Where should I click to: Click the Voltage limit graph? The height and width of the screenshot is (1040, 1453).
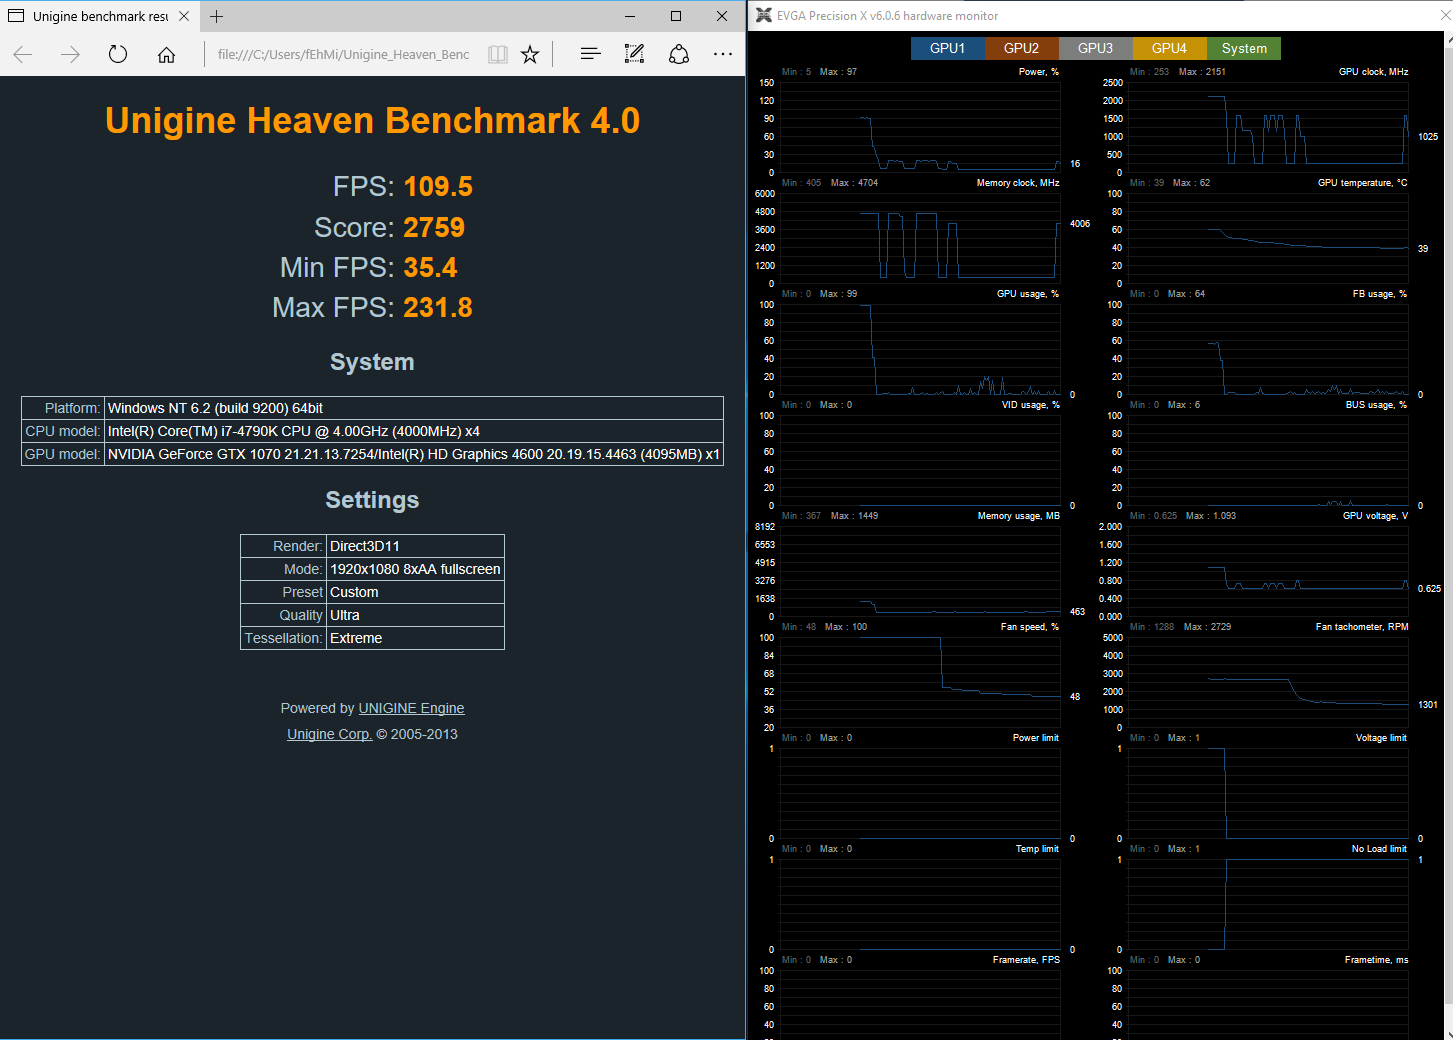tap(1268, 793)
